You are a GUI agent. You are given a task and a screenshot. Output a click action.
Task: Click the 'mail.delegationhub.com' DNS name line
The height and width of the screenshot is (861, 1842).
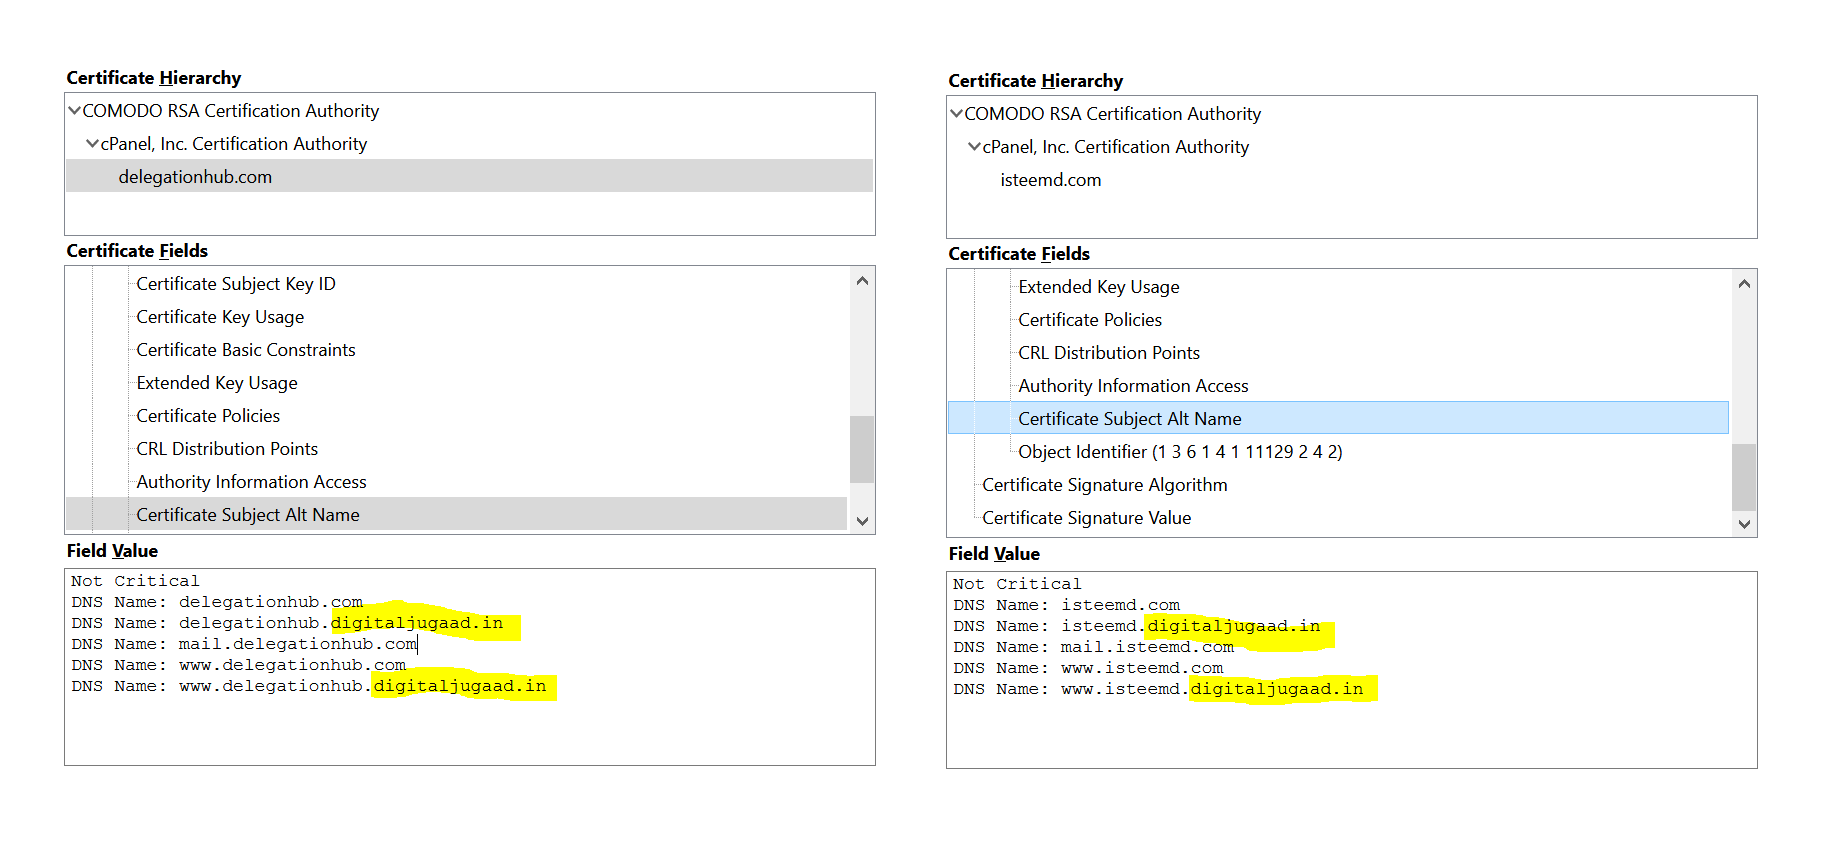[244, 644]
